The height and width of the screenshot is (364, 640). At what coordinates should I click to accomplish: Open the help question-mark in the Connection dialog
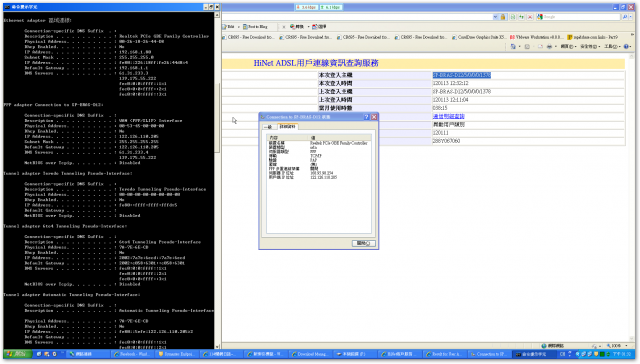[367, 117]
